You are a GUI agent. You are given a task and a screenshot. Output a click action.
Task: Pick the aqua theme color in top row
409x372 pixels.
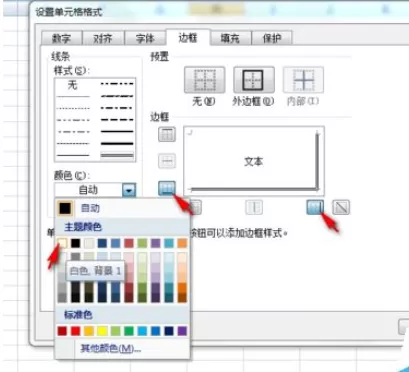[x=169, y=243]
